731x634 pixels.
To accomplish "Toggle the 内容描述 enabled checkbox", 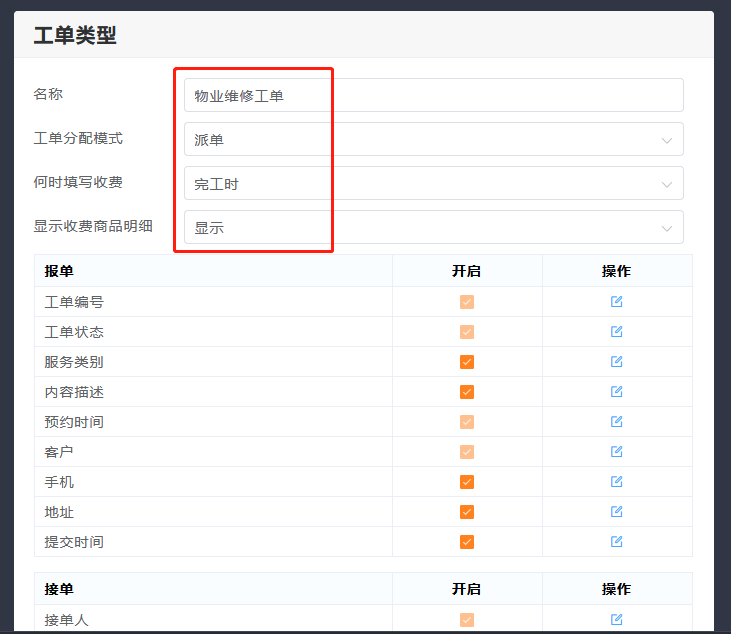I will coord(467,392).
